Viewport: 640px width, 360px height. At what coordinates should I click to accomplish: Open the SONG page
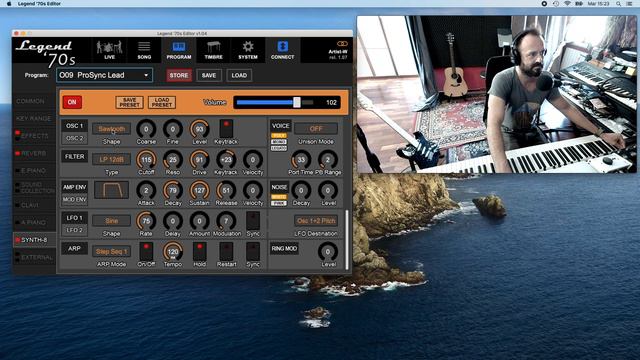[144, 50]
